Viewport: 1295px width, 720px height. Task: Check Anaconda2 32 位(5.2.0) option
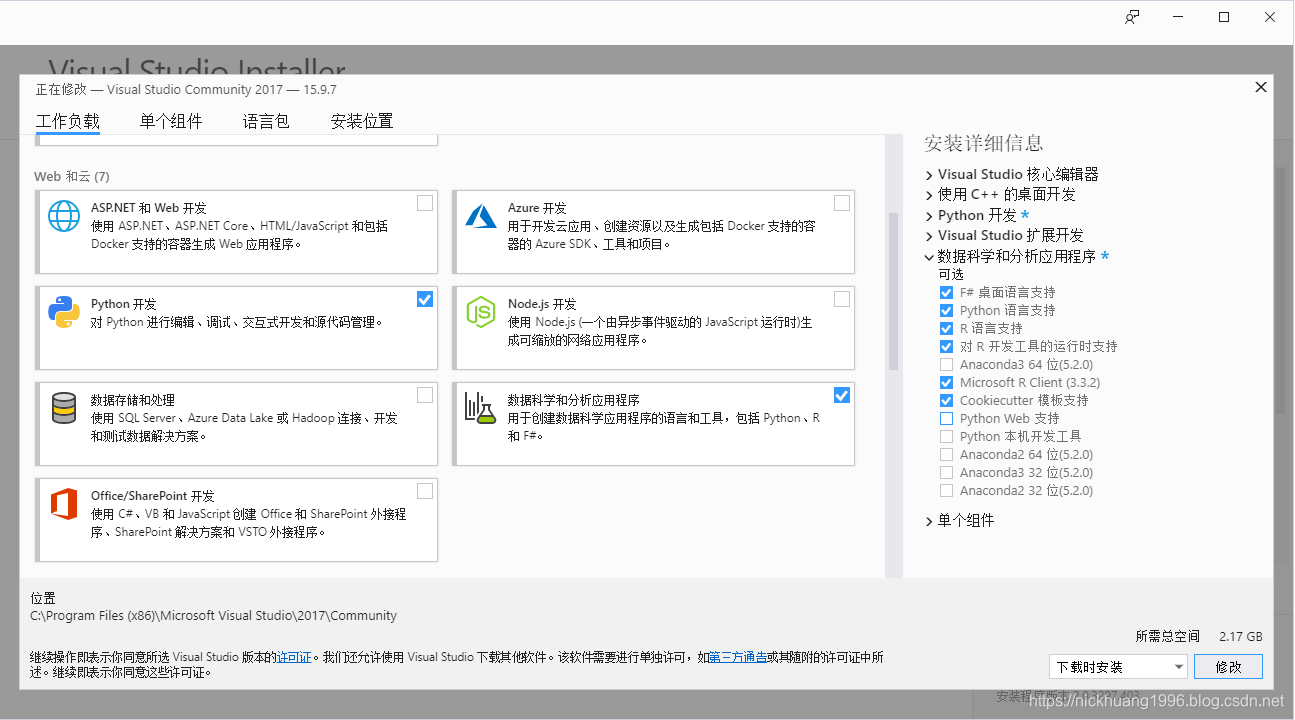tap(946, 491)
